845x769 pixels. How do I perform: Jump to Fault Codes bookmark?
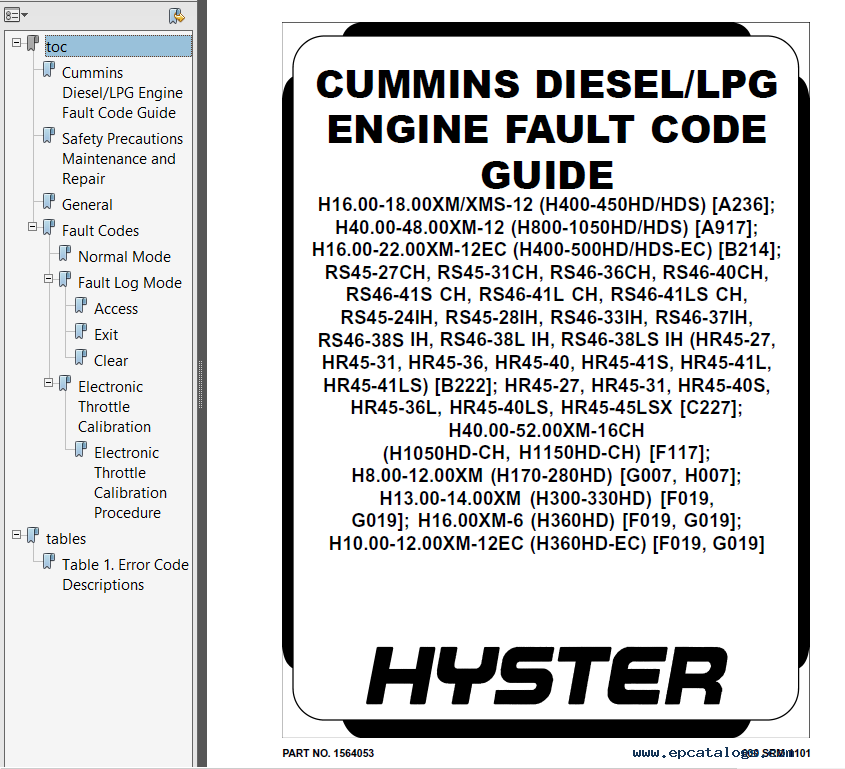pyautogui.click(x=100, y=231)
